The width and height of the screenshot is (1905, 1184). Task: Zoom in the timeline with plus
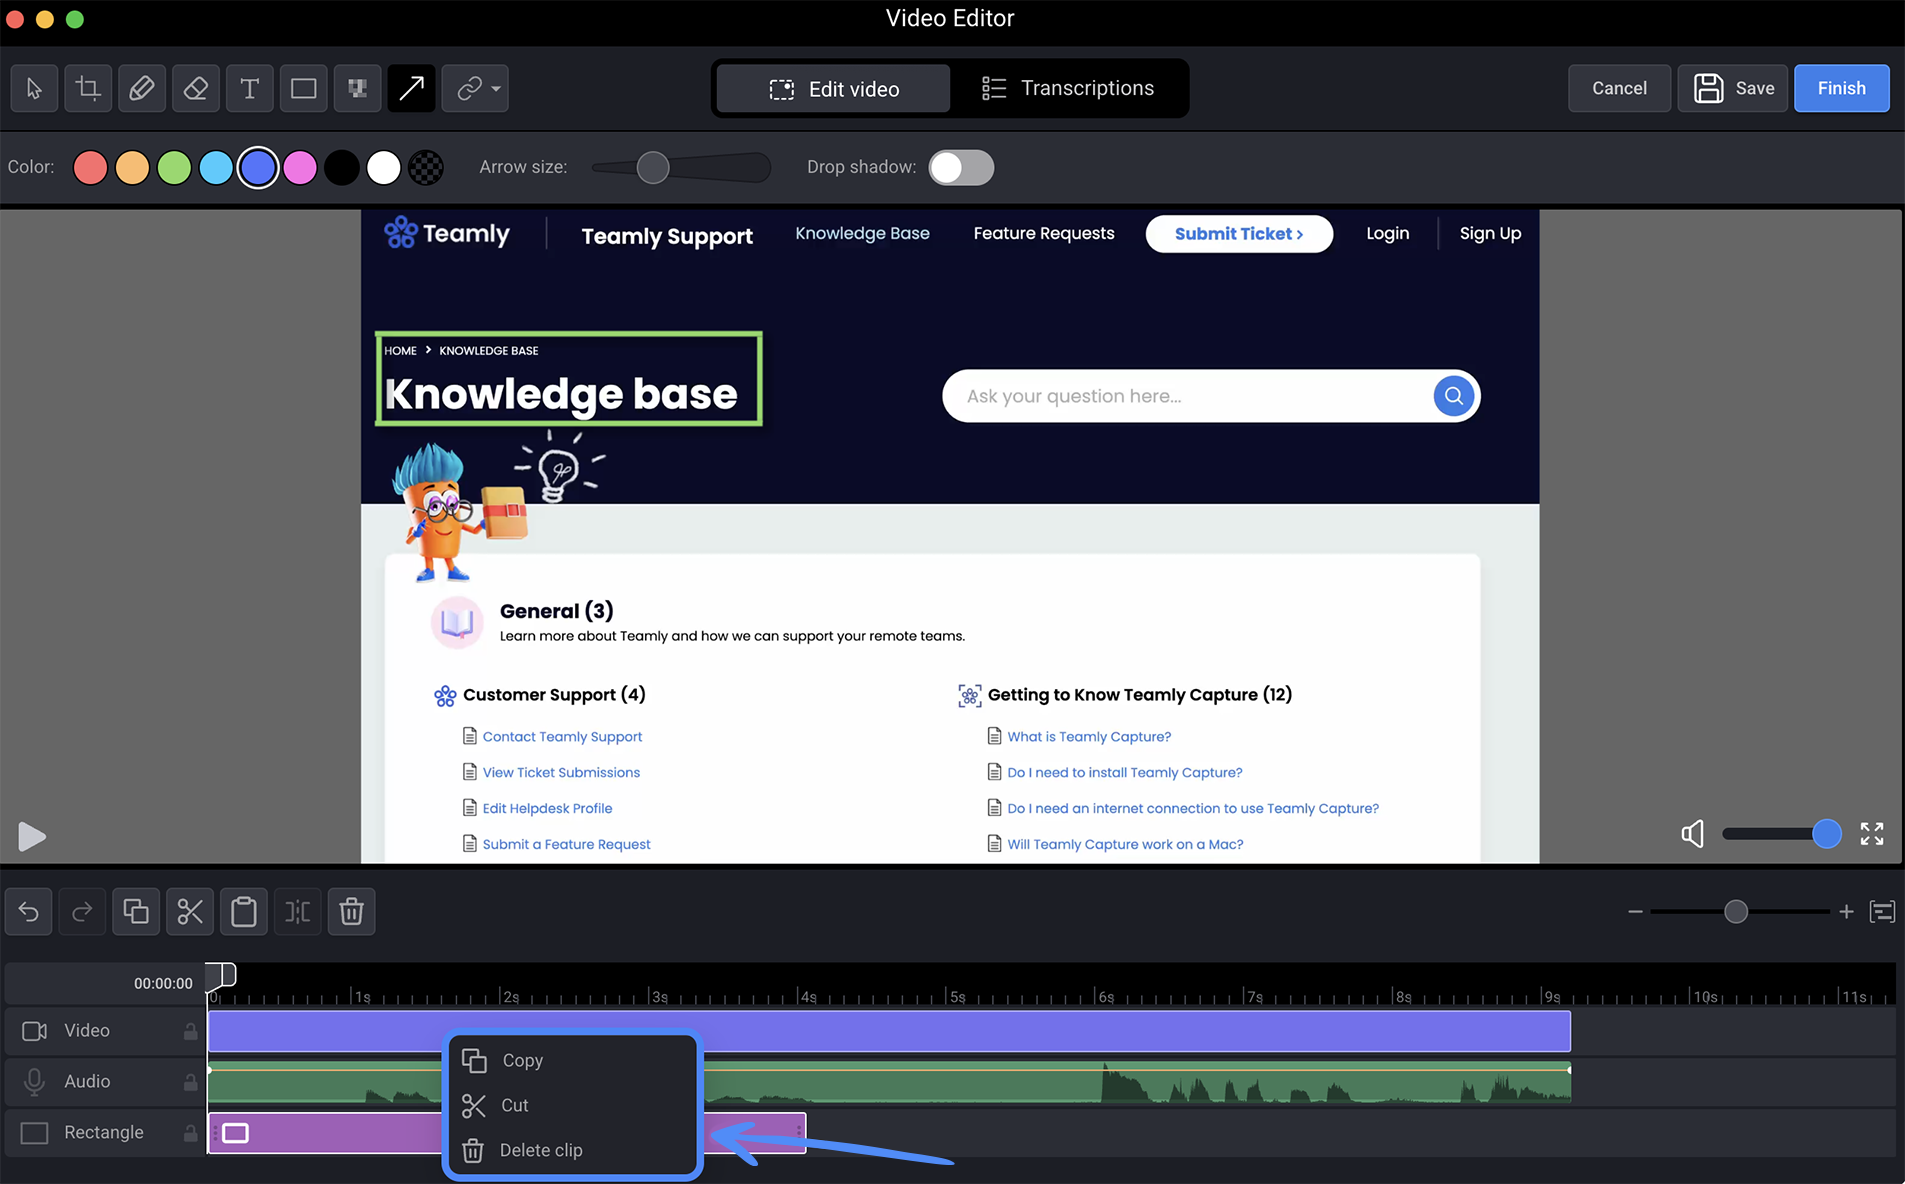[1846, 912]
